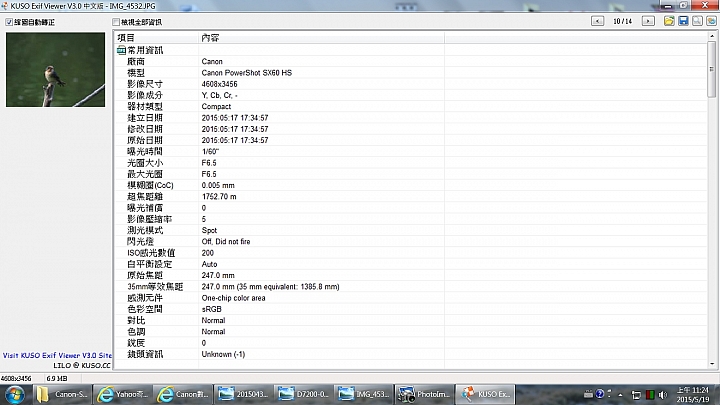Click the vertical scrollbar thumb

(712, 69)
